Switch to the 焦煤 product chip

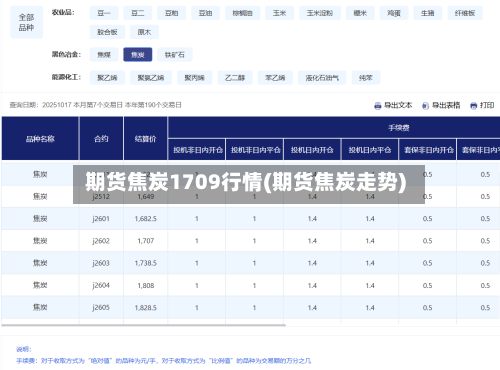point(104,55)
